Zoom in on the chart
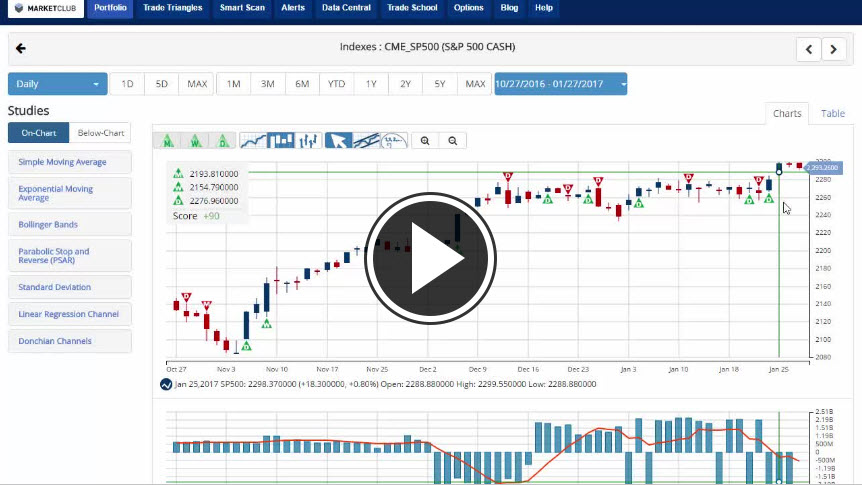The width and height of the screenshot is (862, 485). point(425,141)
